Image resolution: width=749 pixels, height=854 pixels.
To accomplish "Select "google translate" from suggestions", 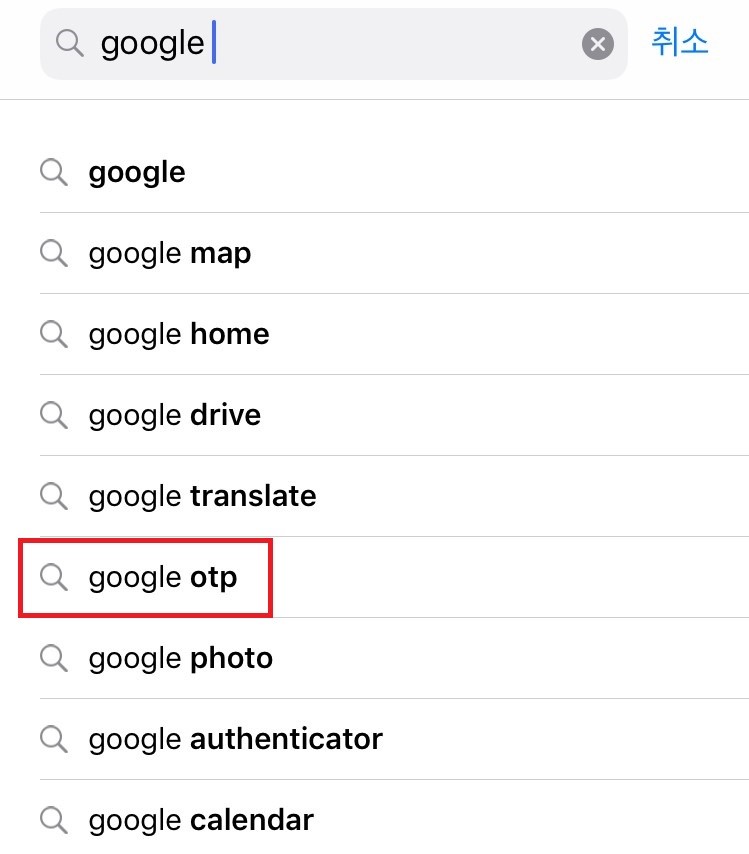I will pos(394,496).
